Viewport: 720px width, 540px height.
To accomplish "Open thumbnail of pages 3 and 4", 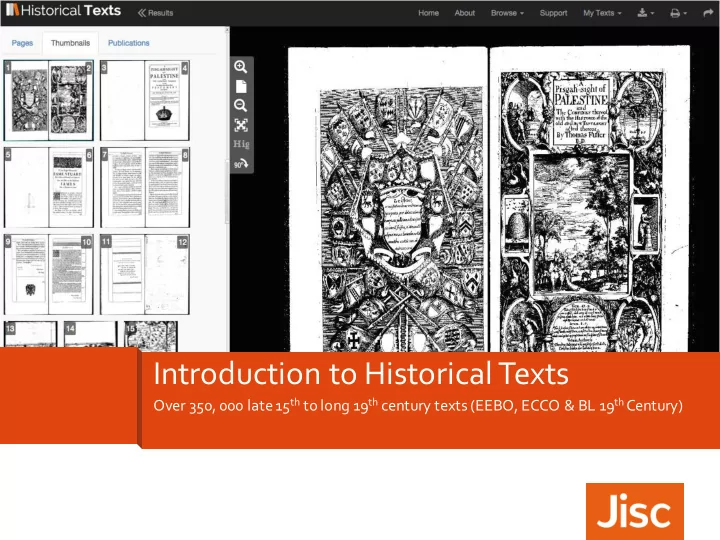I will click(x=145, y=100).
